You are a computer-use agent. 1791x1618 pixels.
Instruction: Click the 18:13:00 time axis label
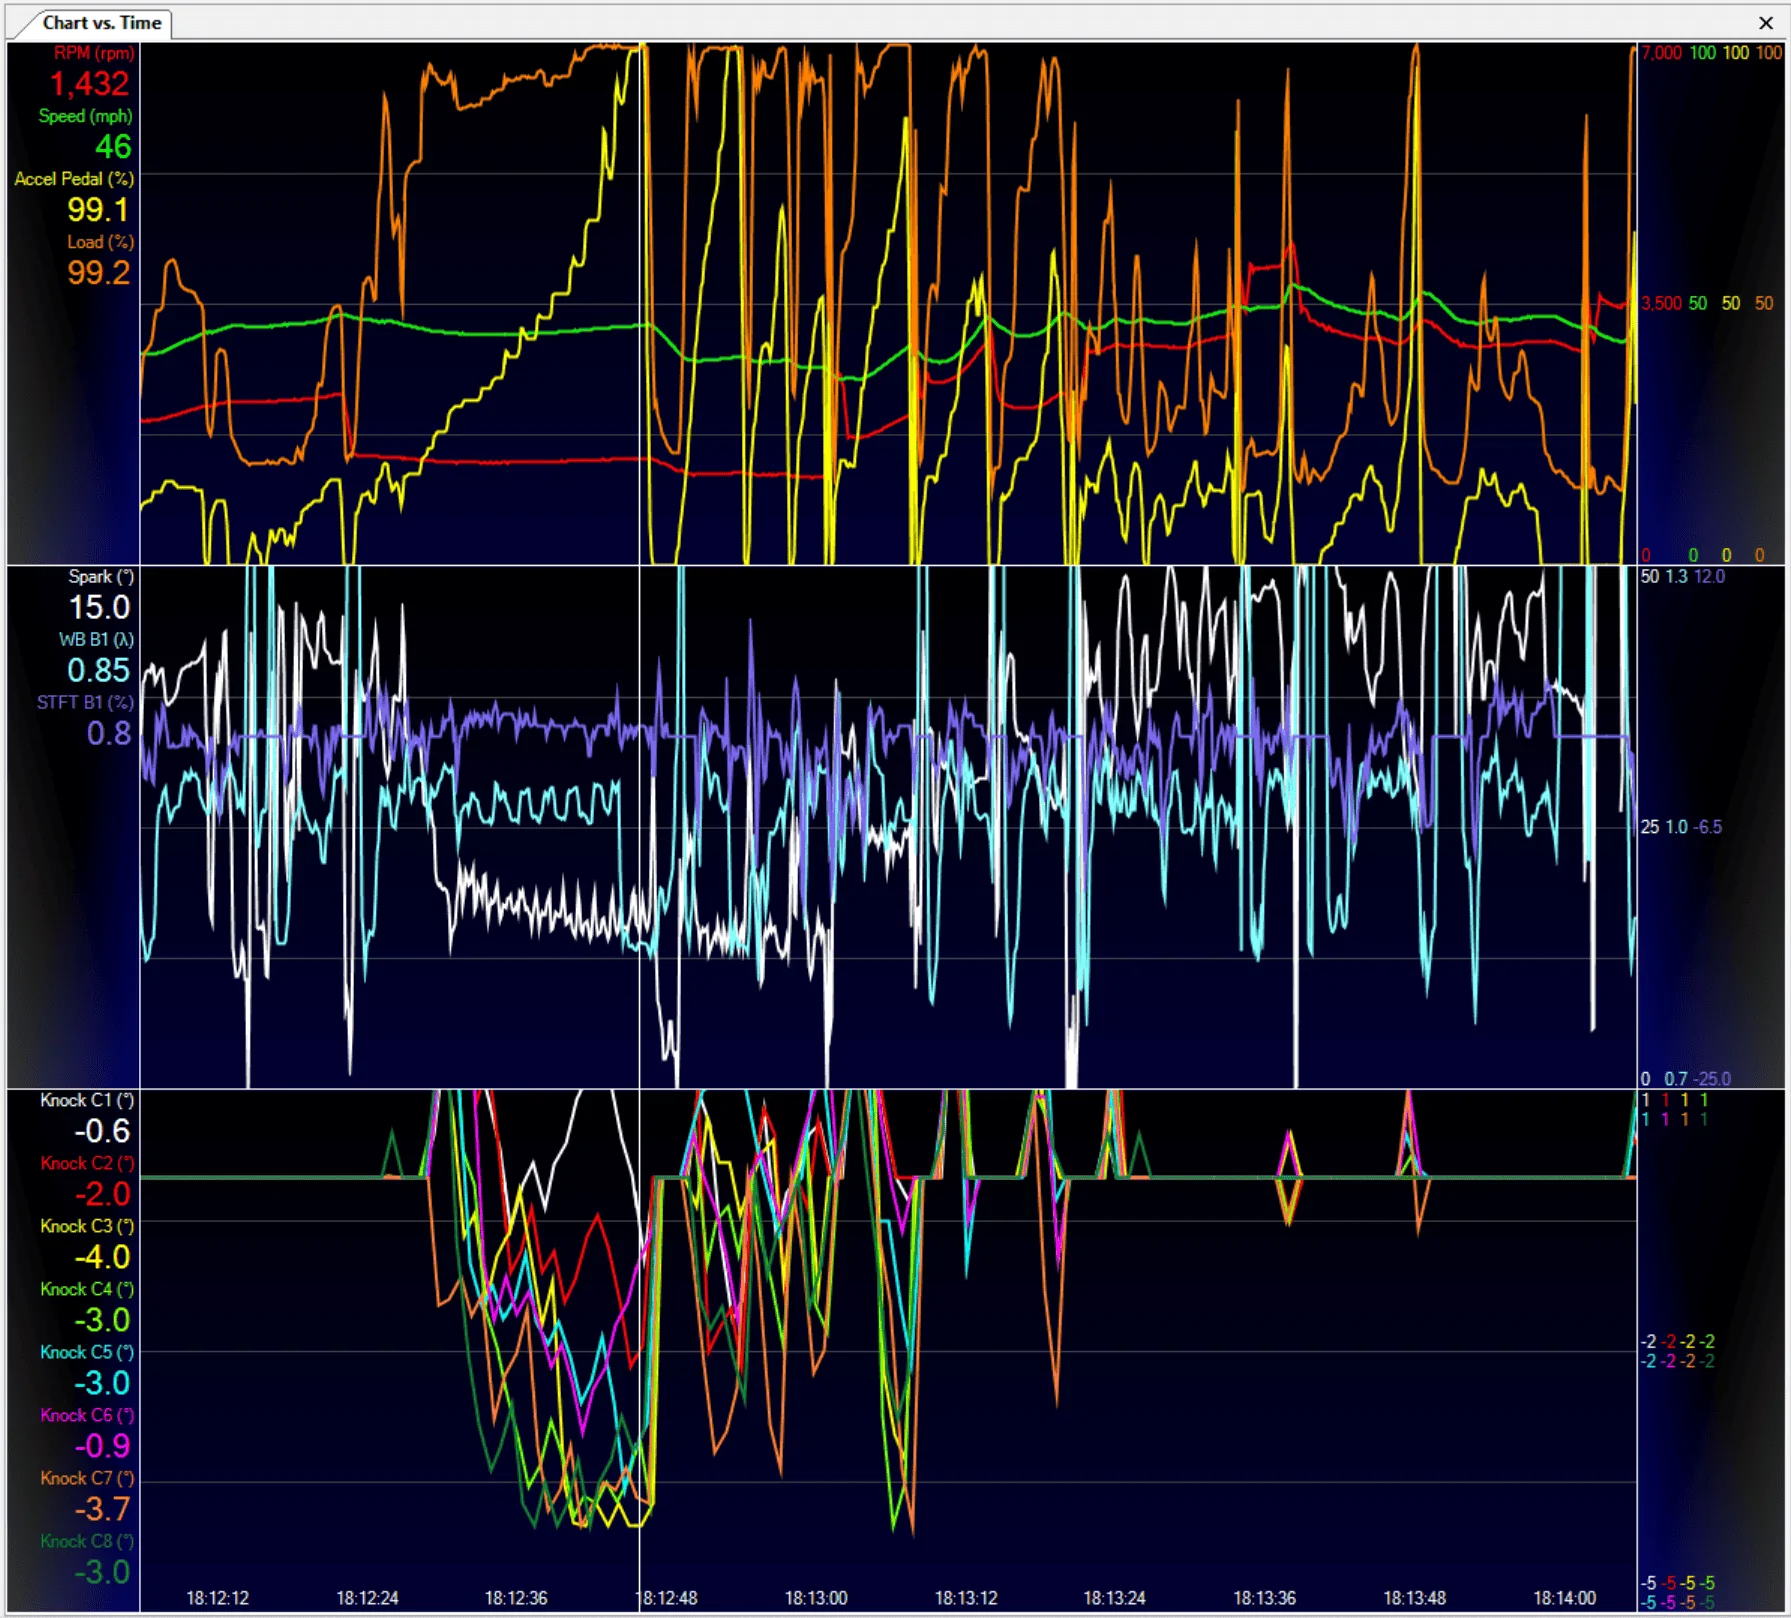click(816, 1598)
